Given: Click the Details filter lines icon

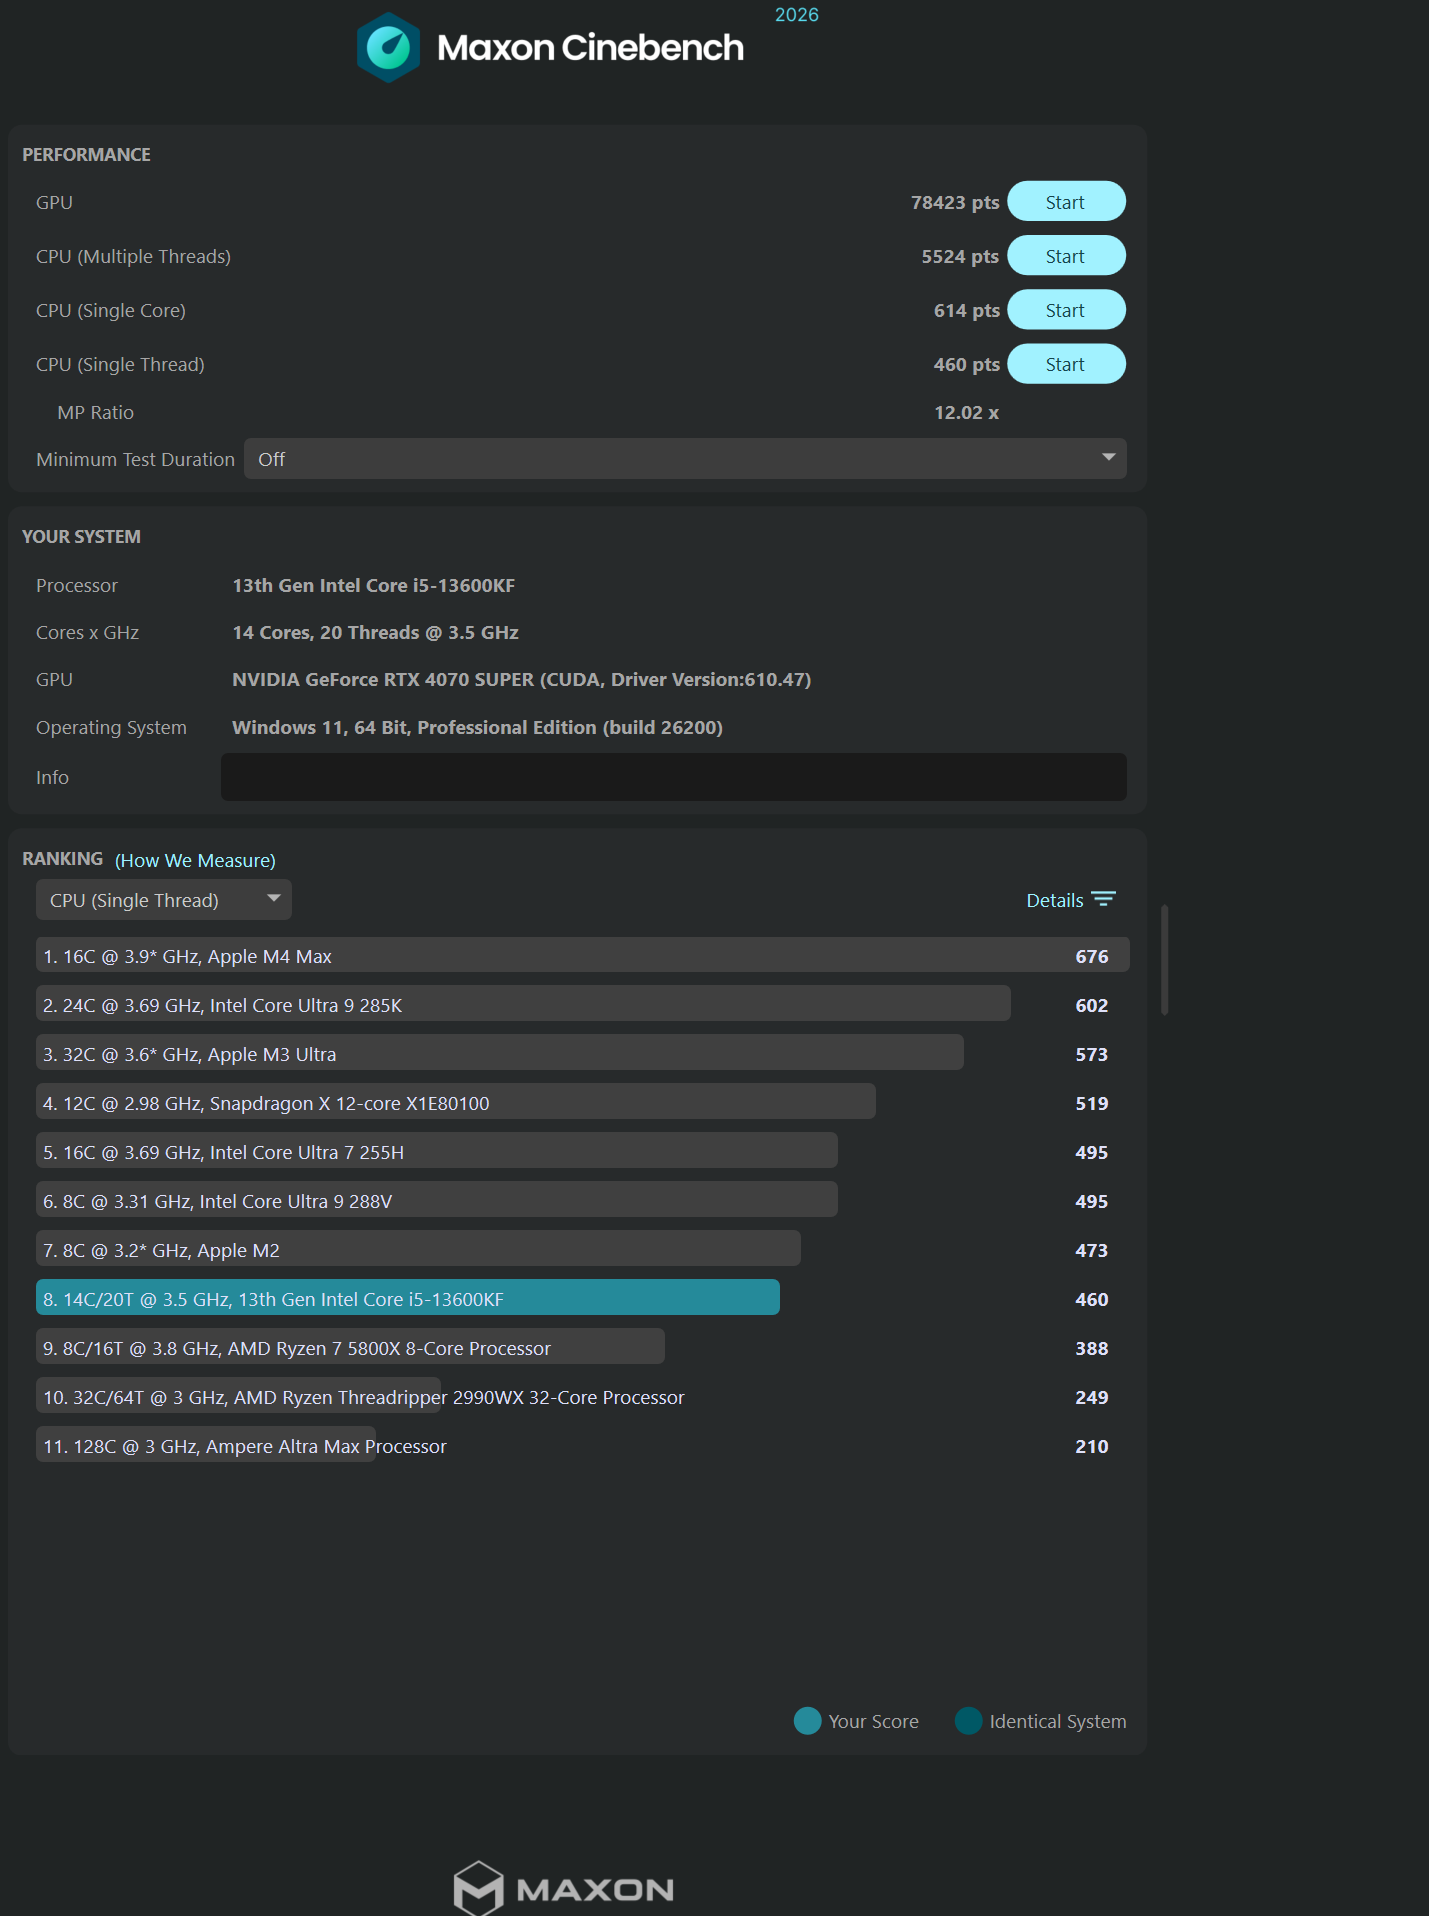Looking at the screenshot, I should tap(1103, 899).
